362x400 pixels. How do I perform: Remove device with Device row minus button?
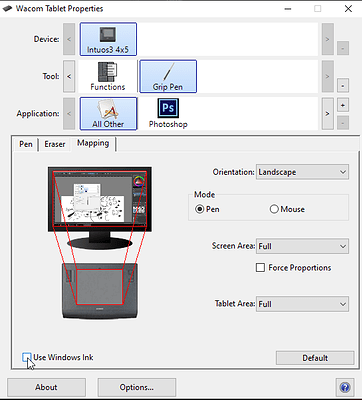point(343,49)
